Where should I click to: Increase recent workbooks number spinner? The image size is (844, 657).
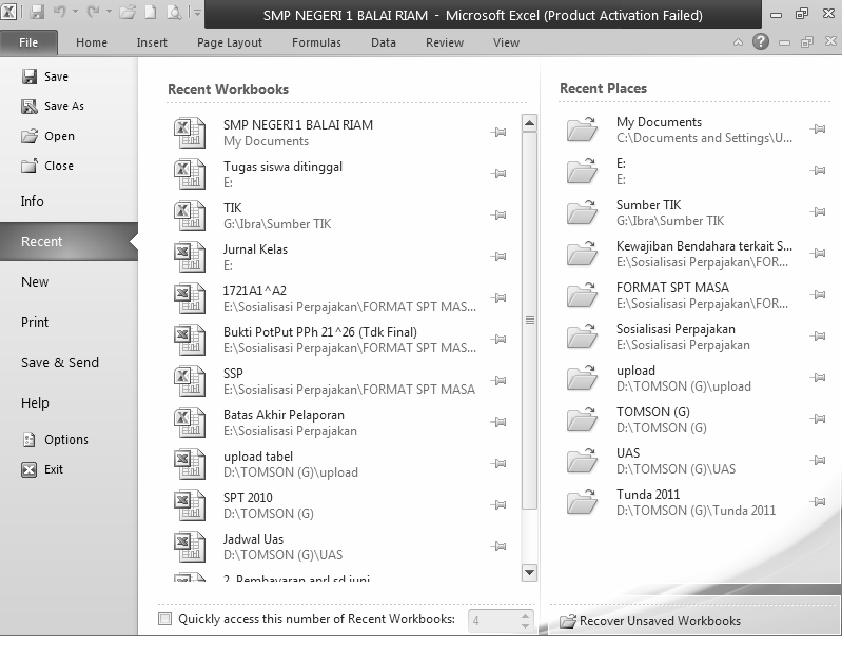click(x=525, y=615)
